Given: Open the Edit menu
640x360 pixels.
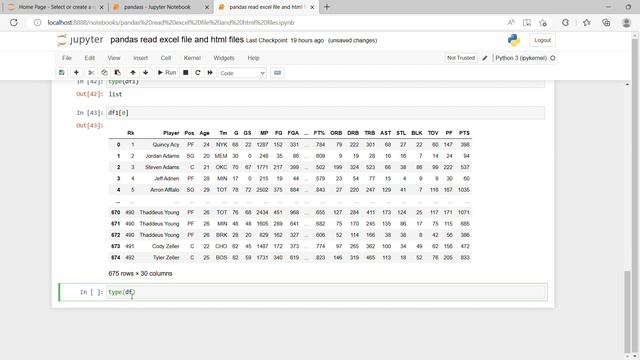Looking at the screenshot, I should point(90,58).
